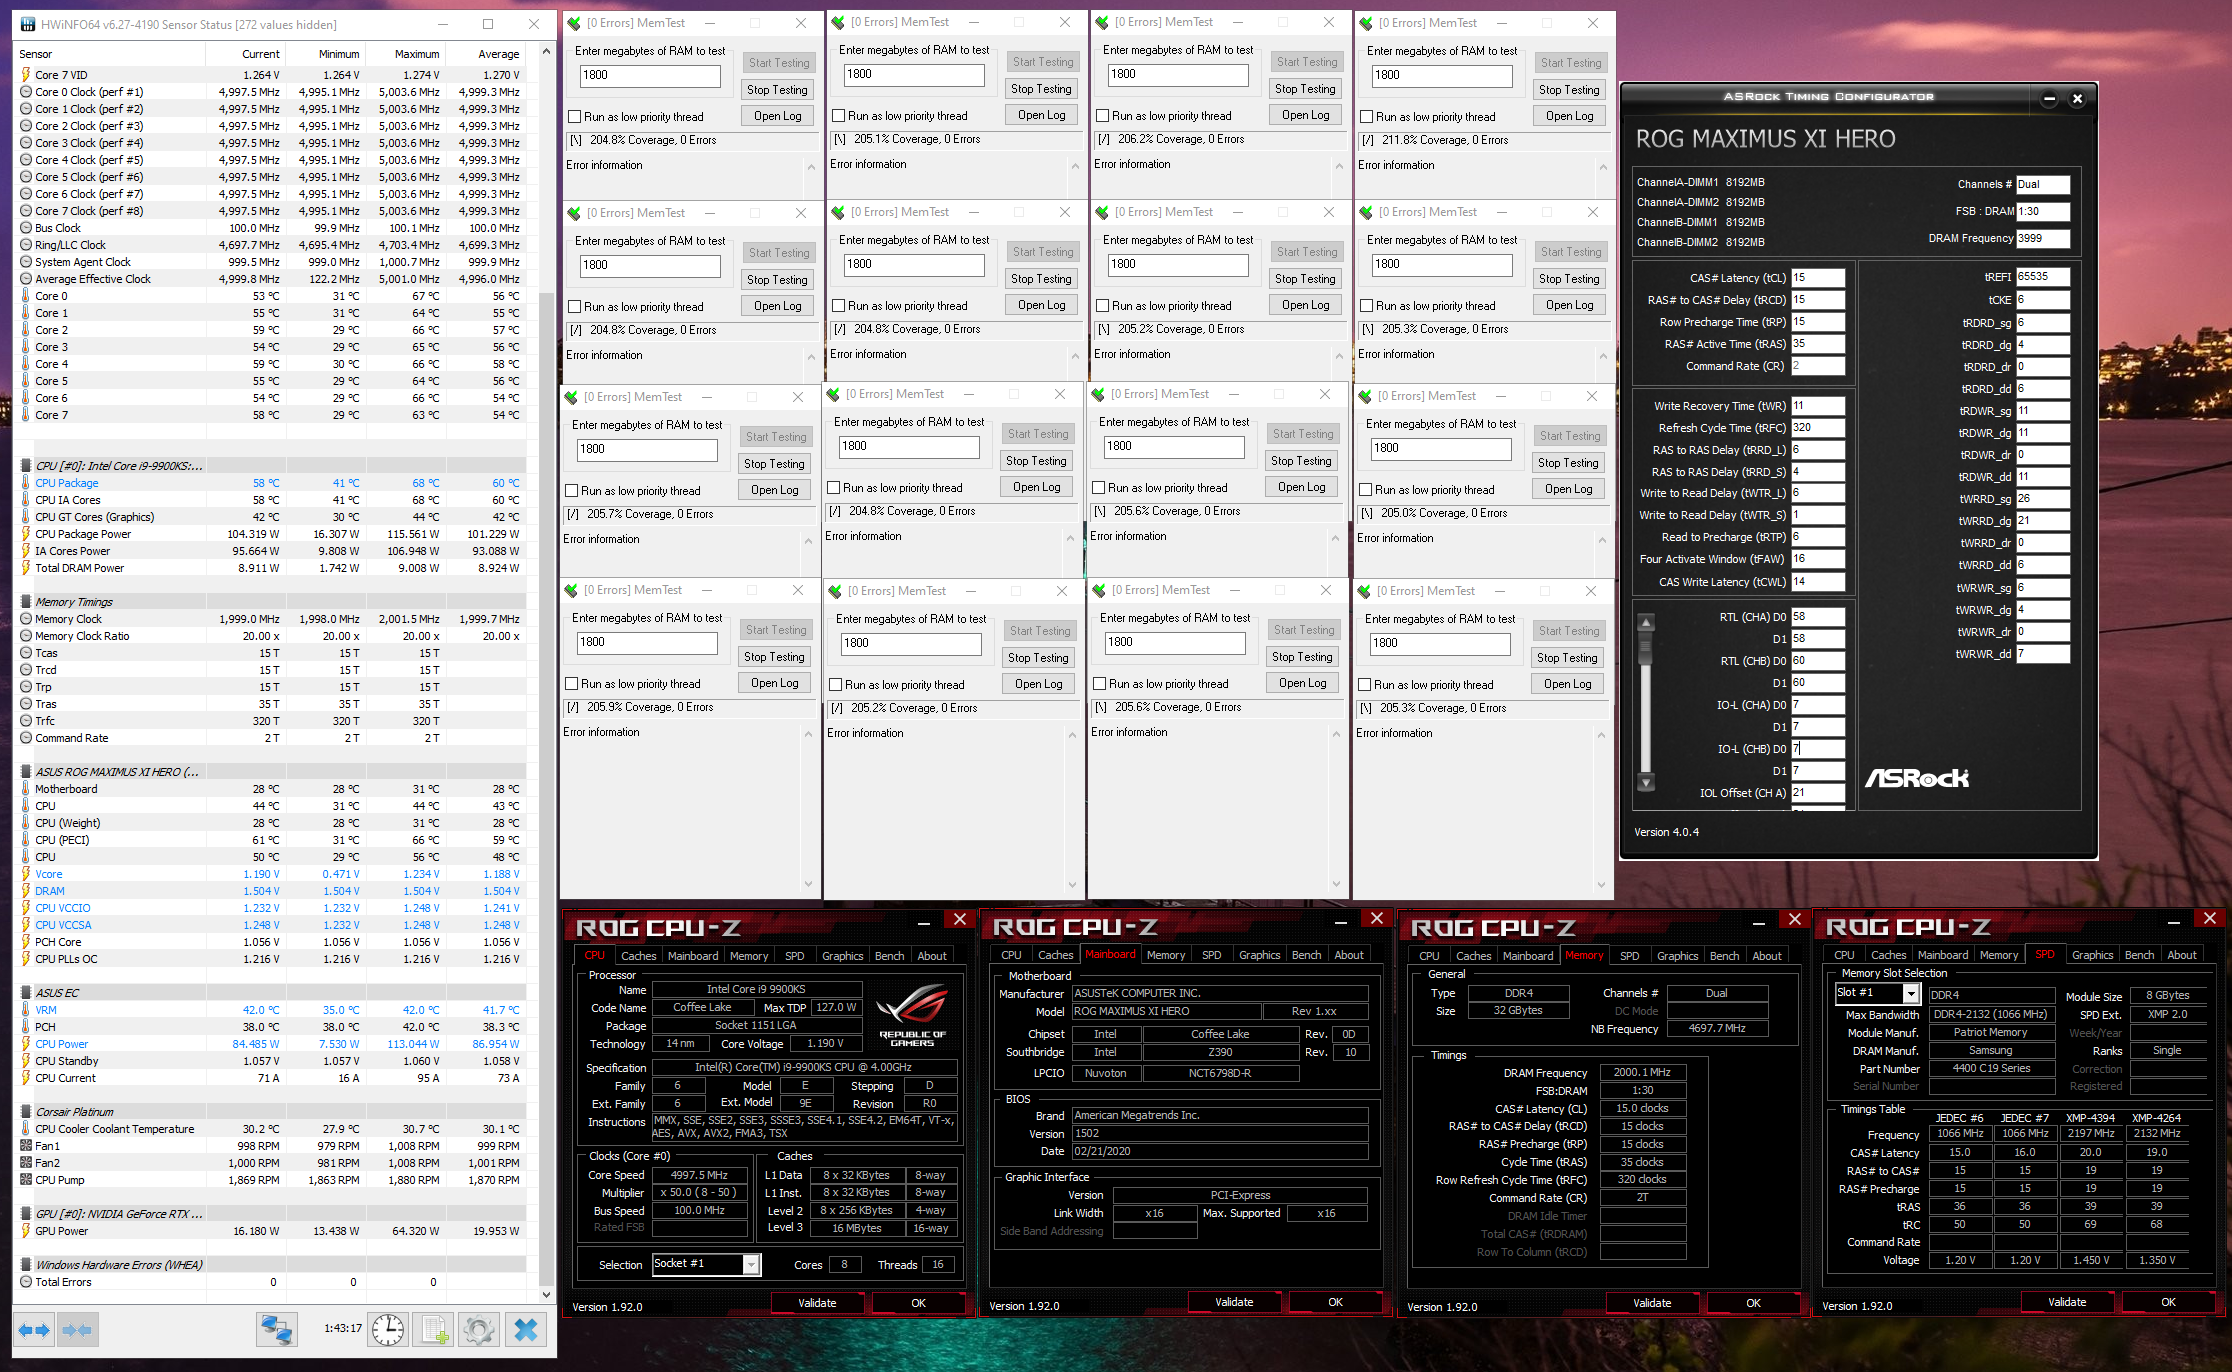
Task: Click ASRock RTL list scroll-down arrow
Action: 1646,782
